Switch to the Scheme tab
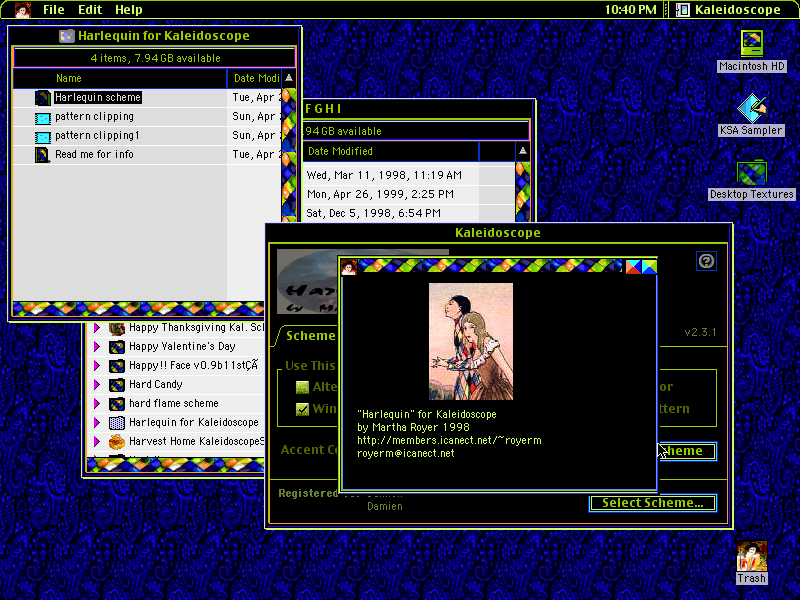Image resolution: width=800 pixels, height=600 pixels. coord(310,336)
